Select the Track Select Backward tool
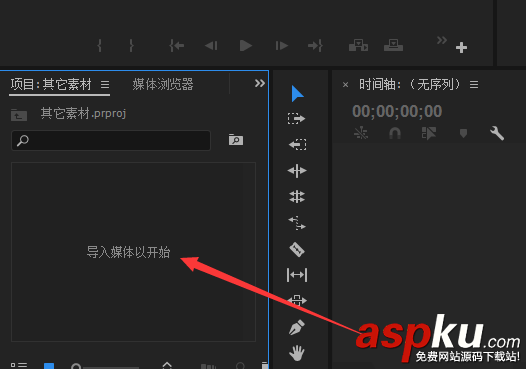This screenshot has height=369, width=526. (297, 145)
